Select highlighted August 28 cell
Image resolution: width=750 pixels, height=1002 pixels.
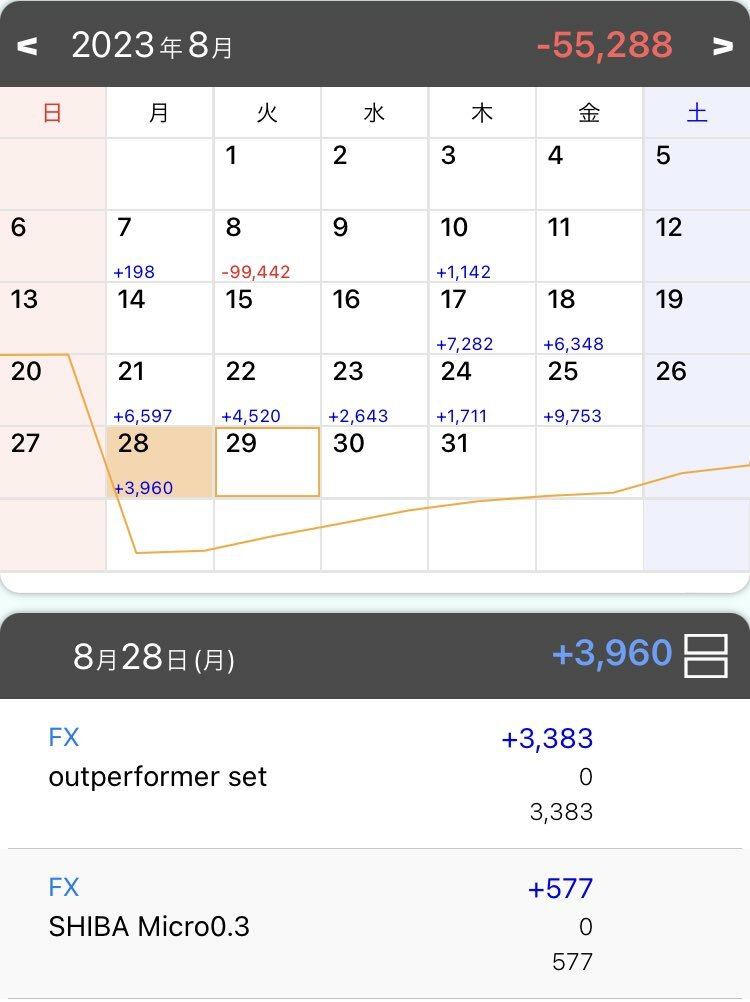point(159,462)
